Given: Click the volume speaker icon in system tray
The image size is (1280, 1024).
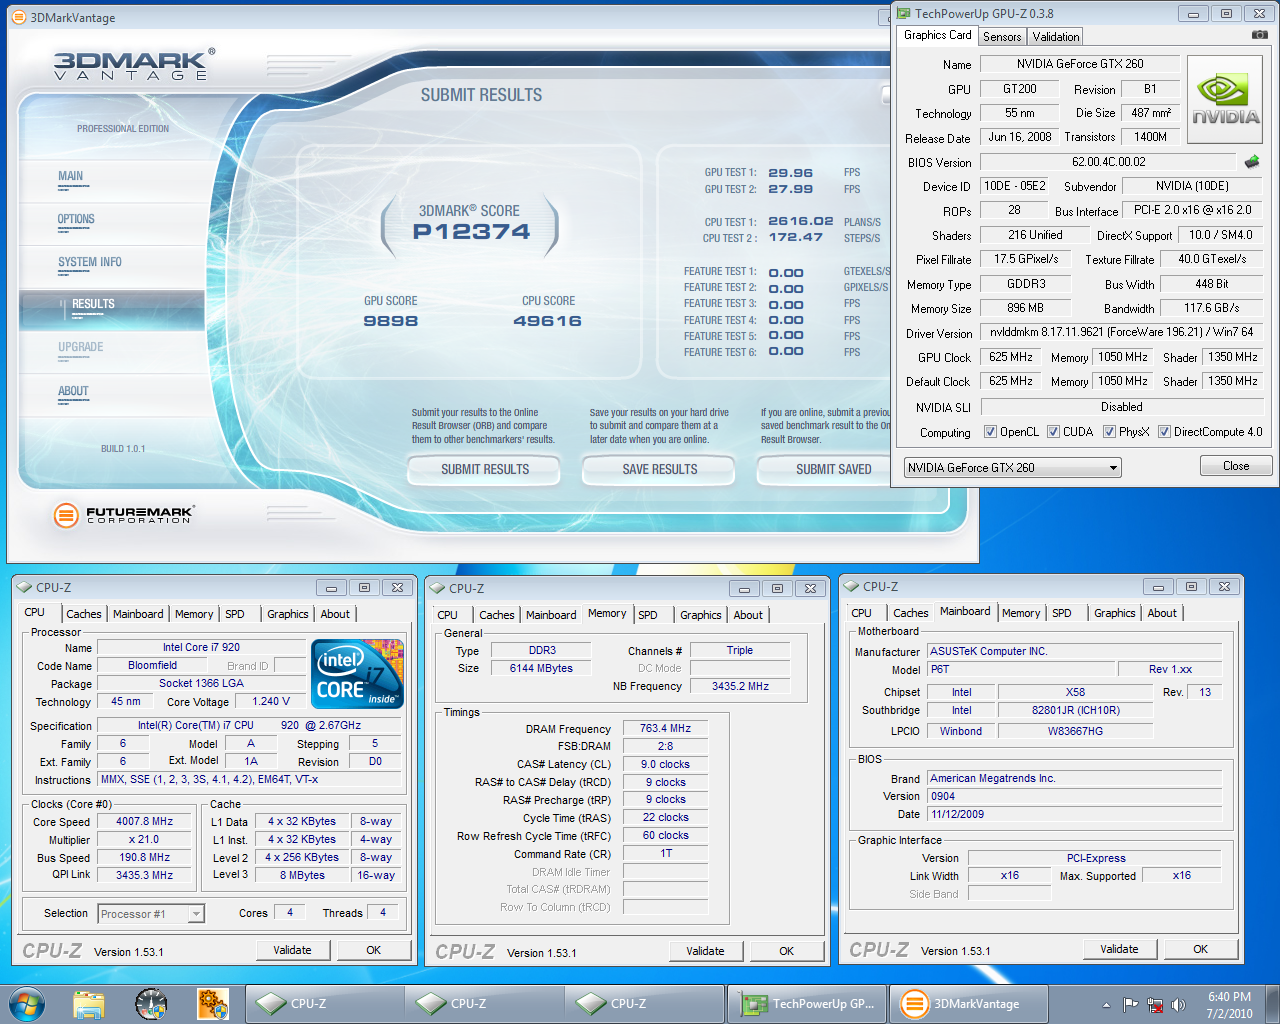Looking at the screenshot, I should click(1178, 1004).
